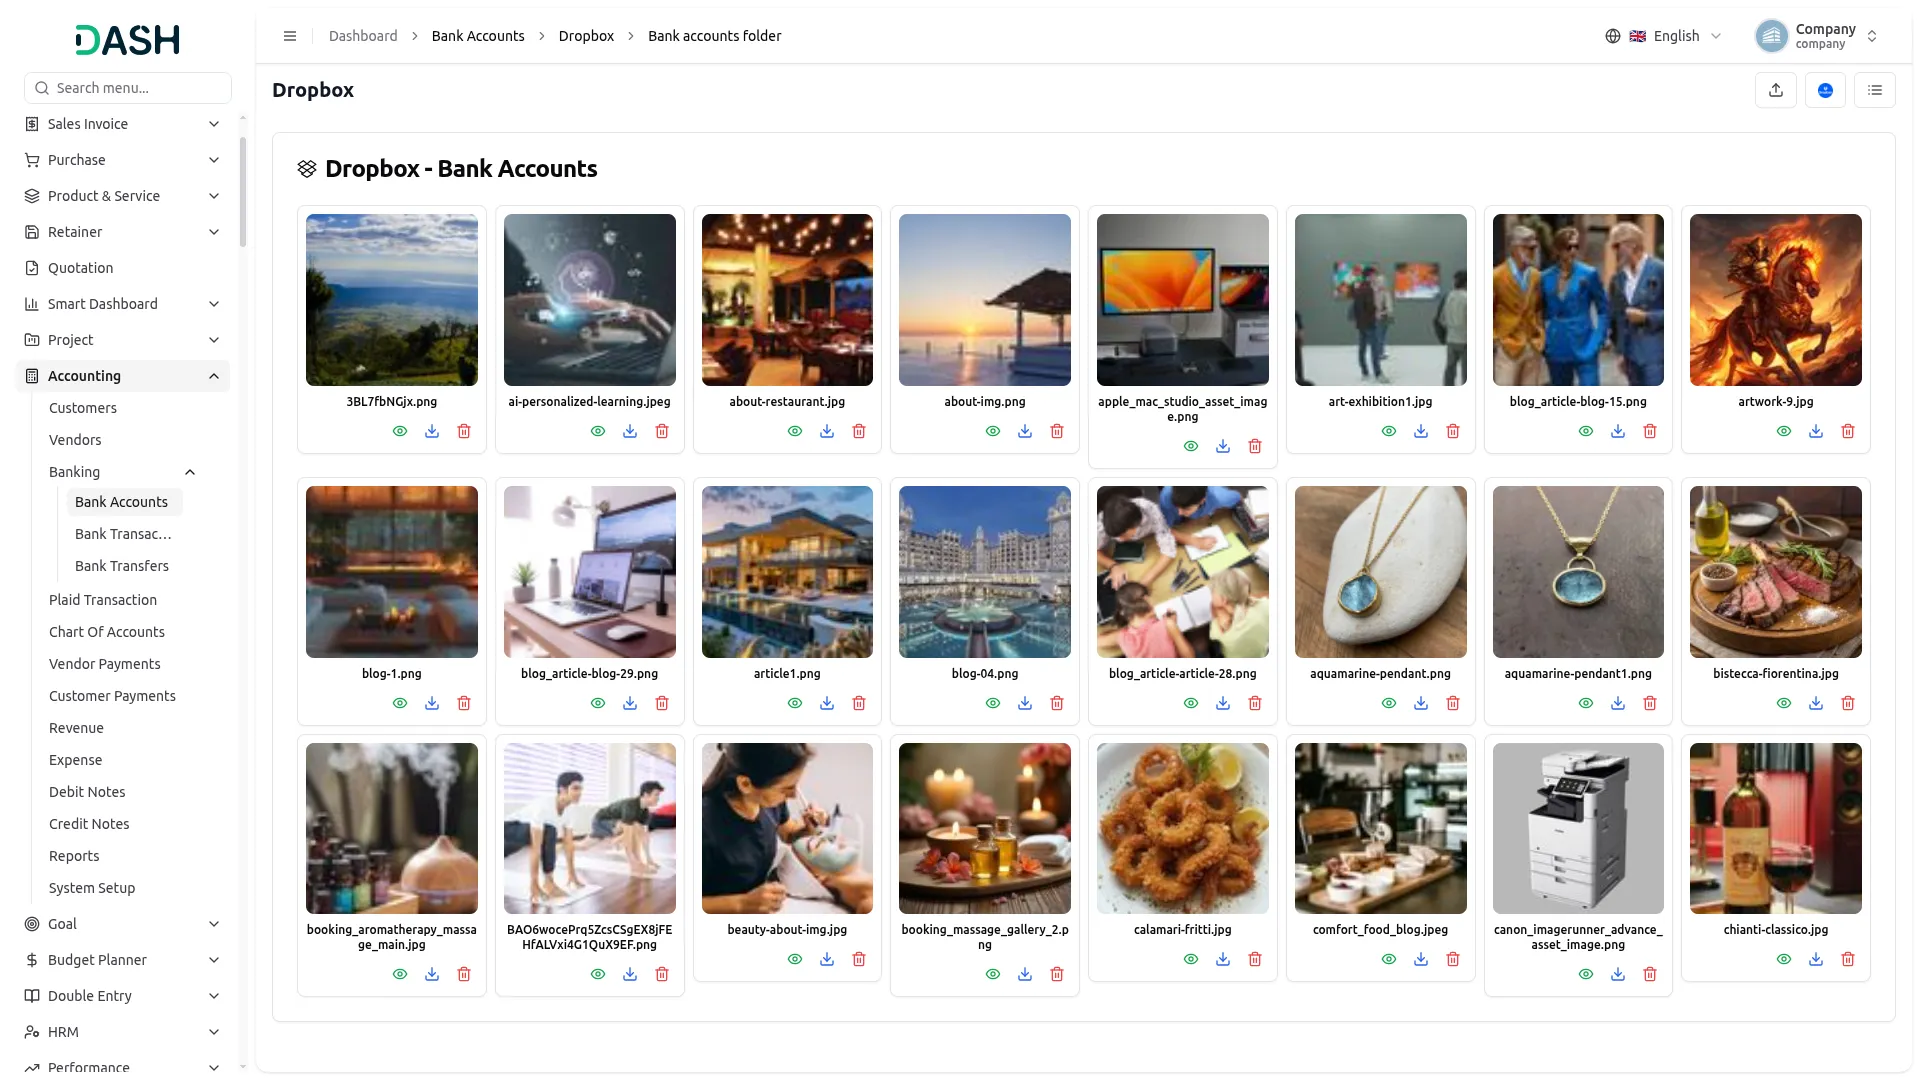The image size is (1920, 1080).
Task: Select Credit Notes menu item
Action: (x=89, y=824)
